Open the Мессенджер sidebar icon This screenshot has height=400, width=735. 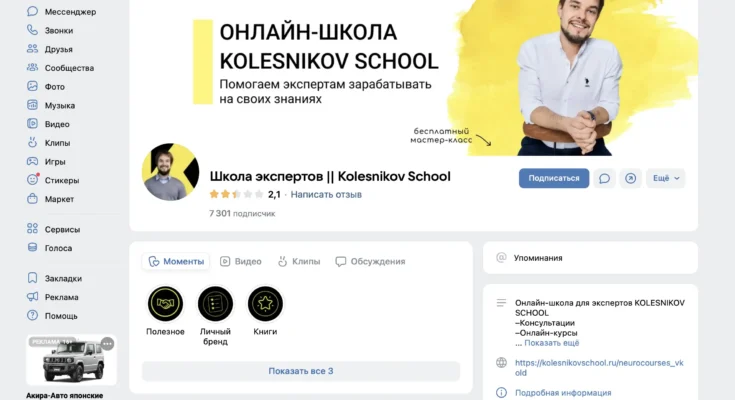pos(32,11)
